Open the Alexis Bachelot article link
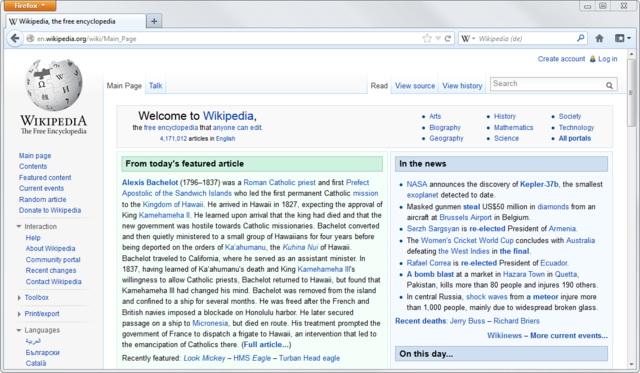The height and width of the screenshot is (373, 640). tap(150, 182)
